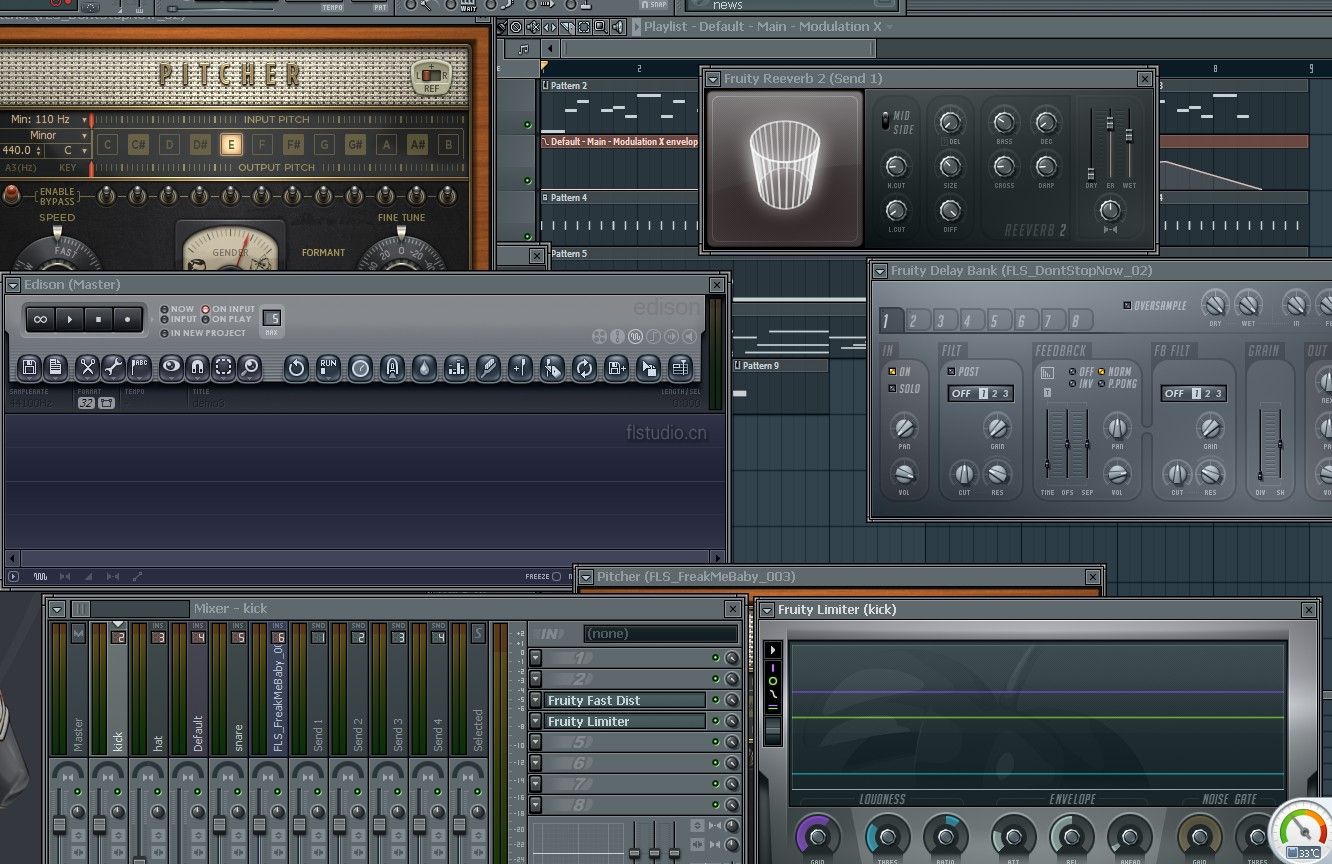Click Edison's undo circular-arrow icon
The width and height of the screenshot is (1332, 864).
click(296, 367)
